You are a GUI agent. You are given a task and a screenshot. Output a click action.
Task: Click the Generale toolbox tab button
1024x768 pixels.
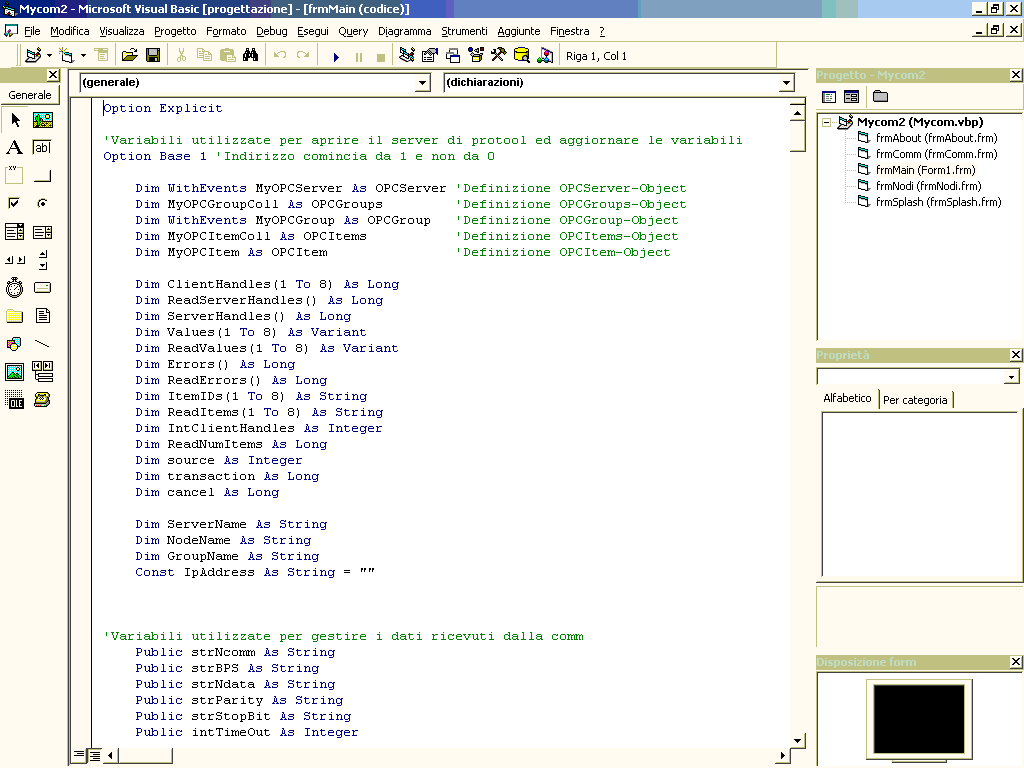pos(30,95)
